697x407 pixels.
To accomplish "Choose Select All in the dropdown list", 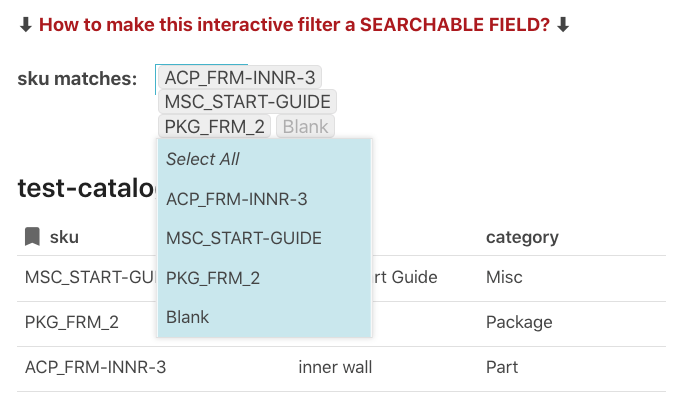I will pos(203,159).
